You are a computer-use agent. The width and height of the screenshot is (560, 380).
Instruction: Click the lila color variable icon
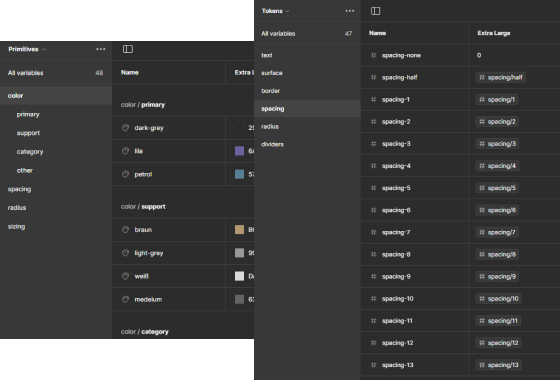click(125, 151)
